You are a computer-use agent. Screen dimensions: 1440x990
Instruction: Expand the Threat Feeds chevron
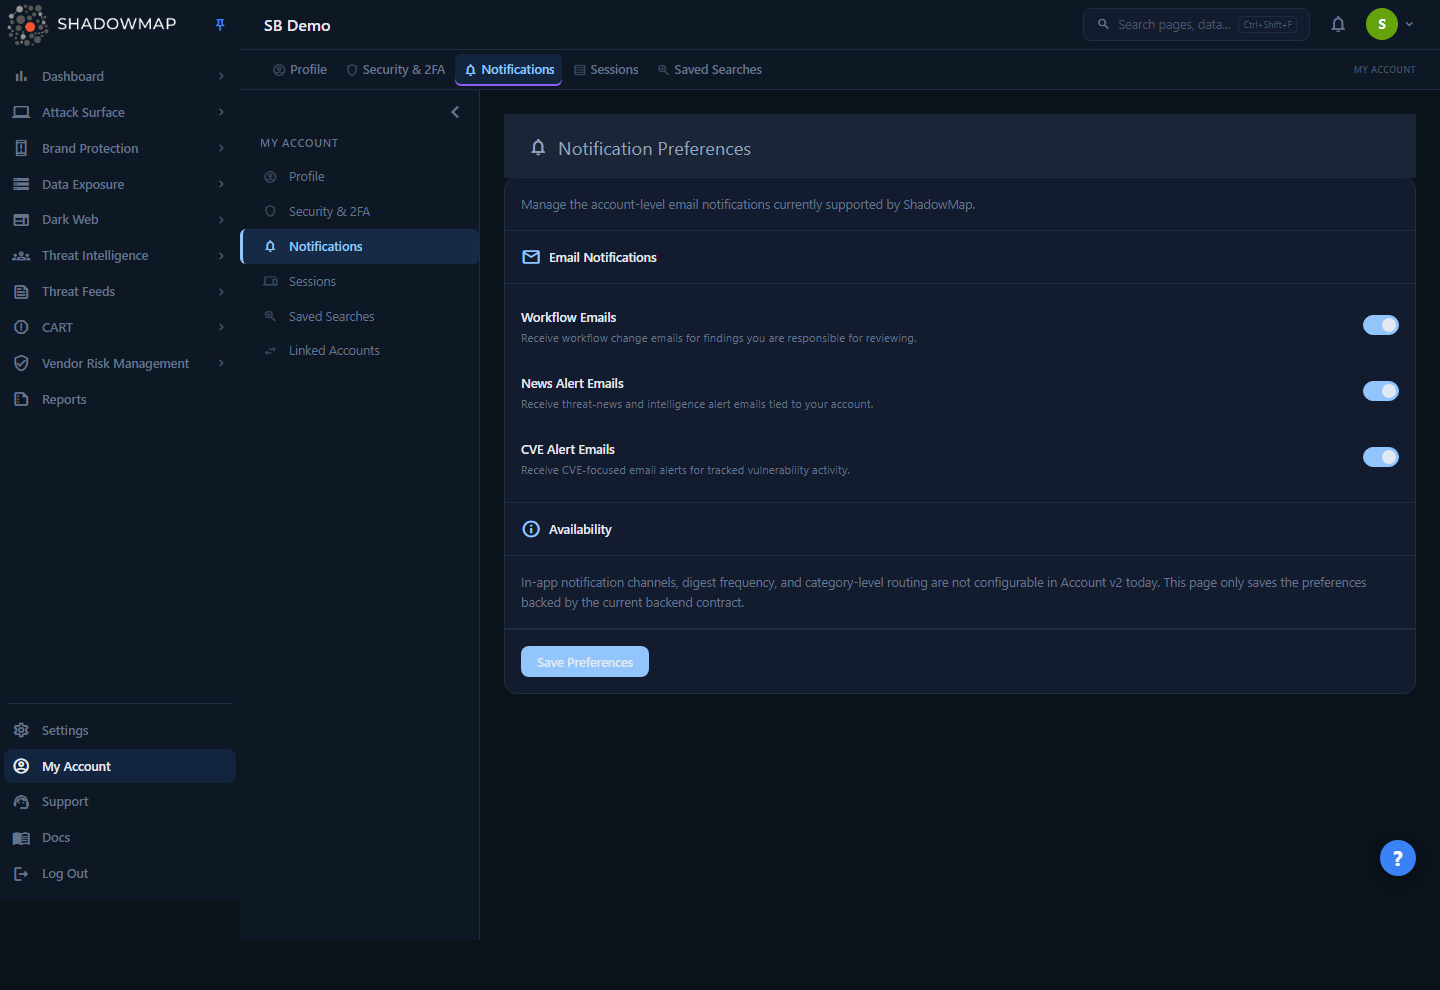click(x=221, y=292)
